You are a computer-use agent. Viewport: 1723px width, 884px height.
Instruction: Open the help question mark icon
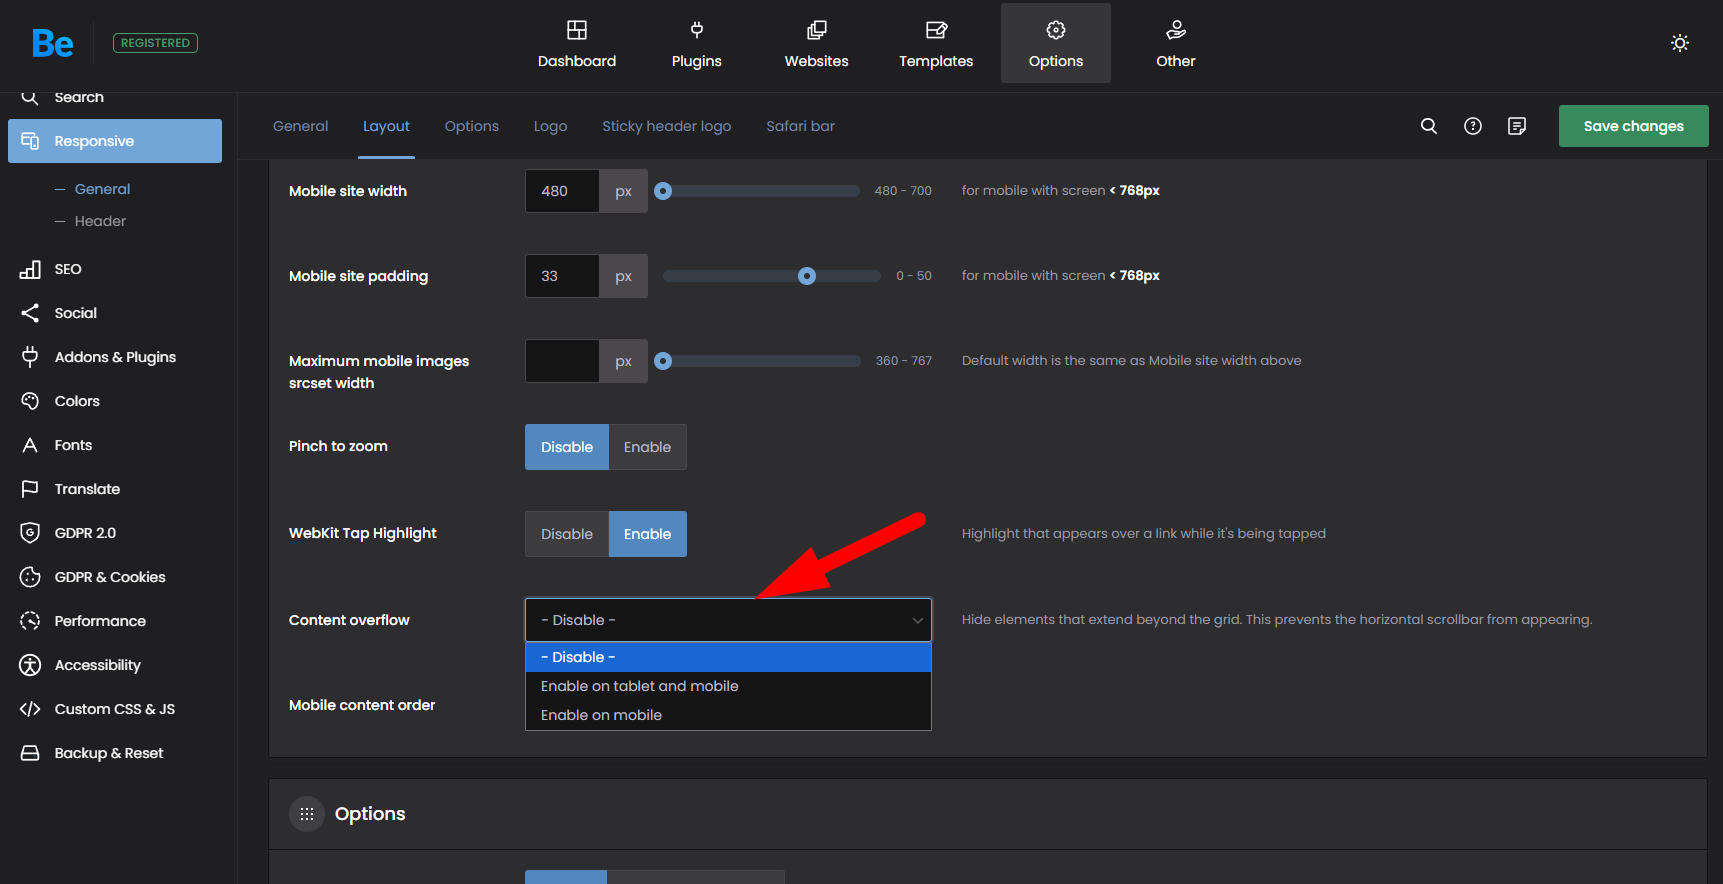[1473, 126]
